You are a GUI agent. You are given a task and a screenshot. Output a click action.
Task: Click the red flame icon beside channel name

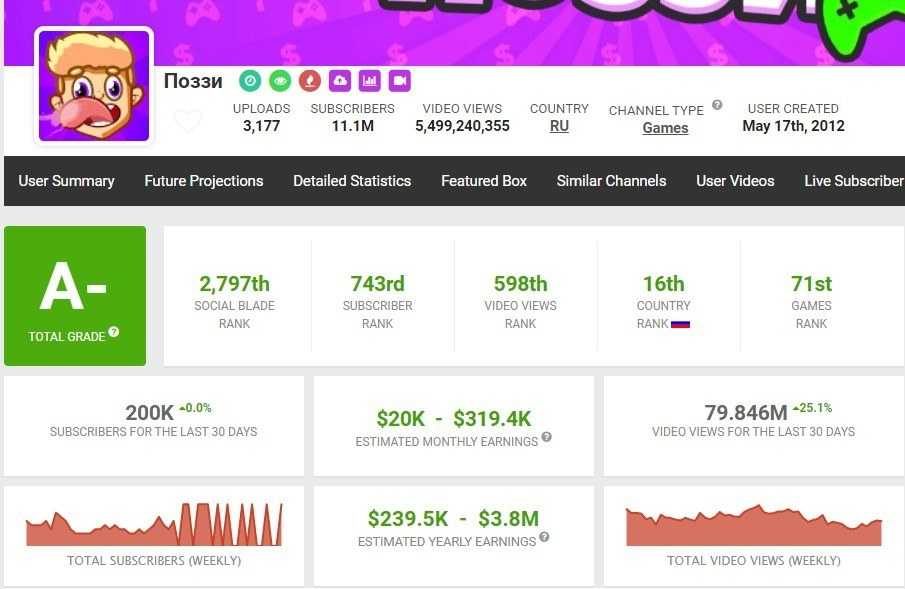[x=310, y=81]
